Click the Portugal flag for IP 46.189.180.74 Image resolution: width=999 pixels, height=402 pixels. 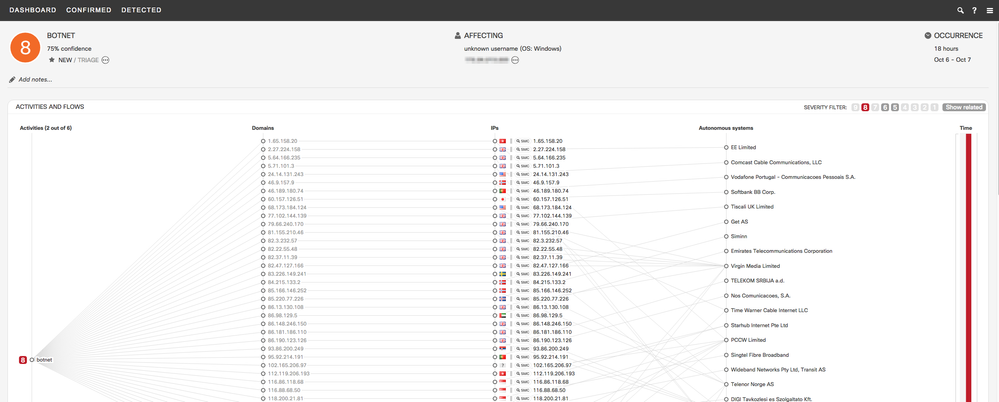tap(503, 190)
